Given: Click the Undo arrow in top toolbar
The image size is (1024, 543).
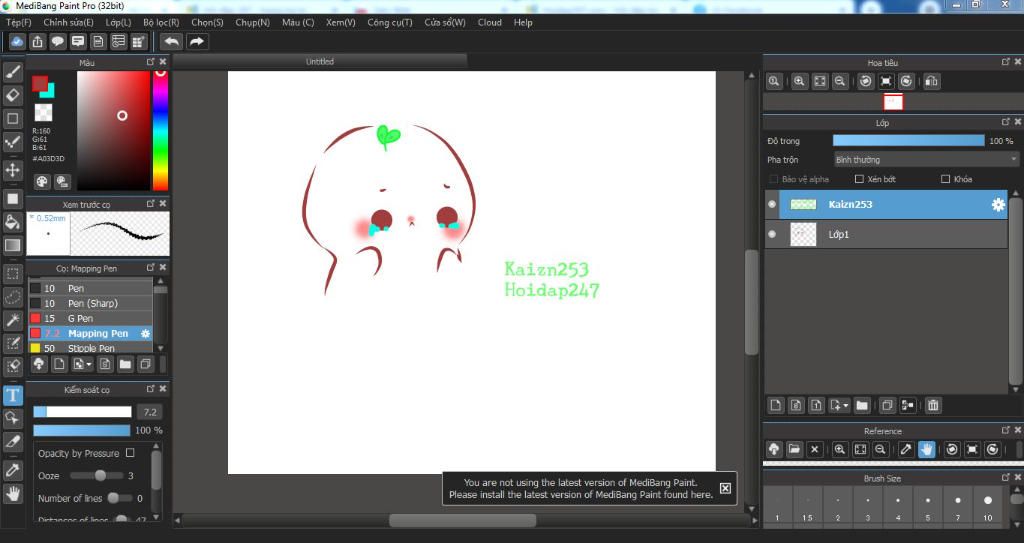Looking at the screenshot, I should tap(171, 41).
